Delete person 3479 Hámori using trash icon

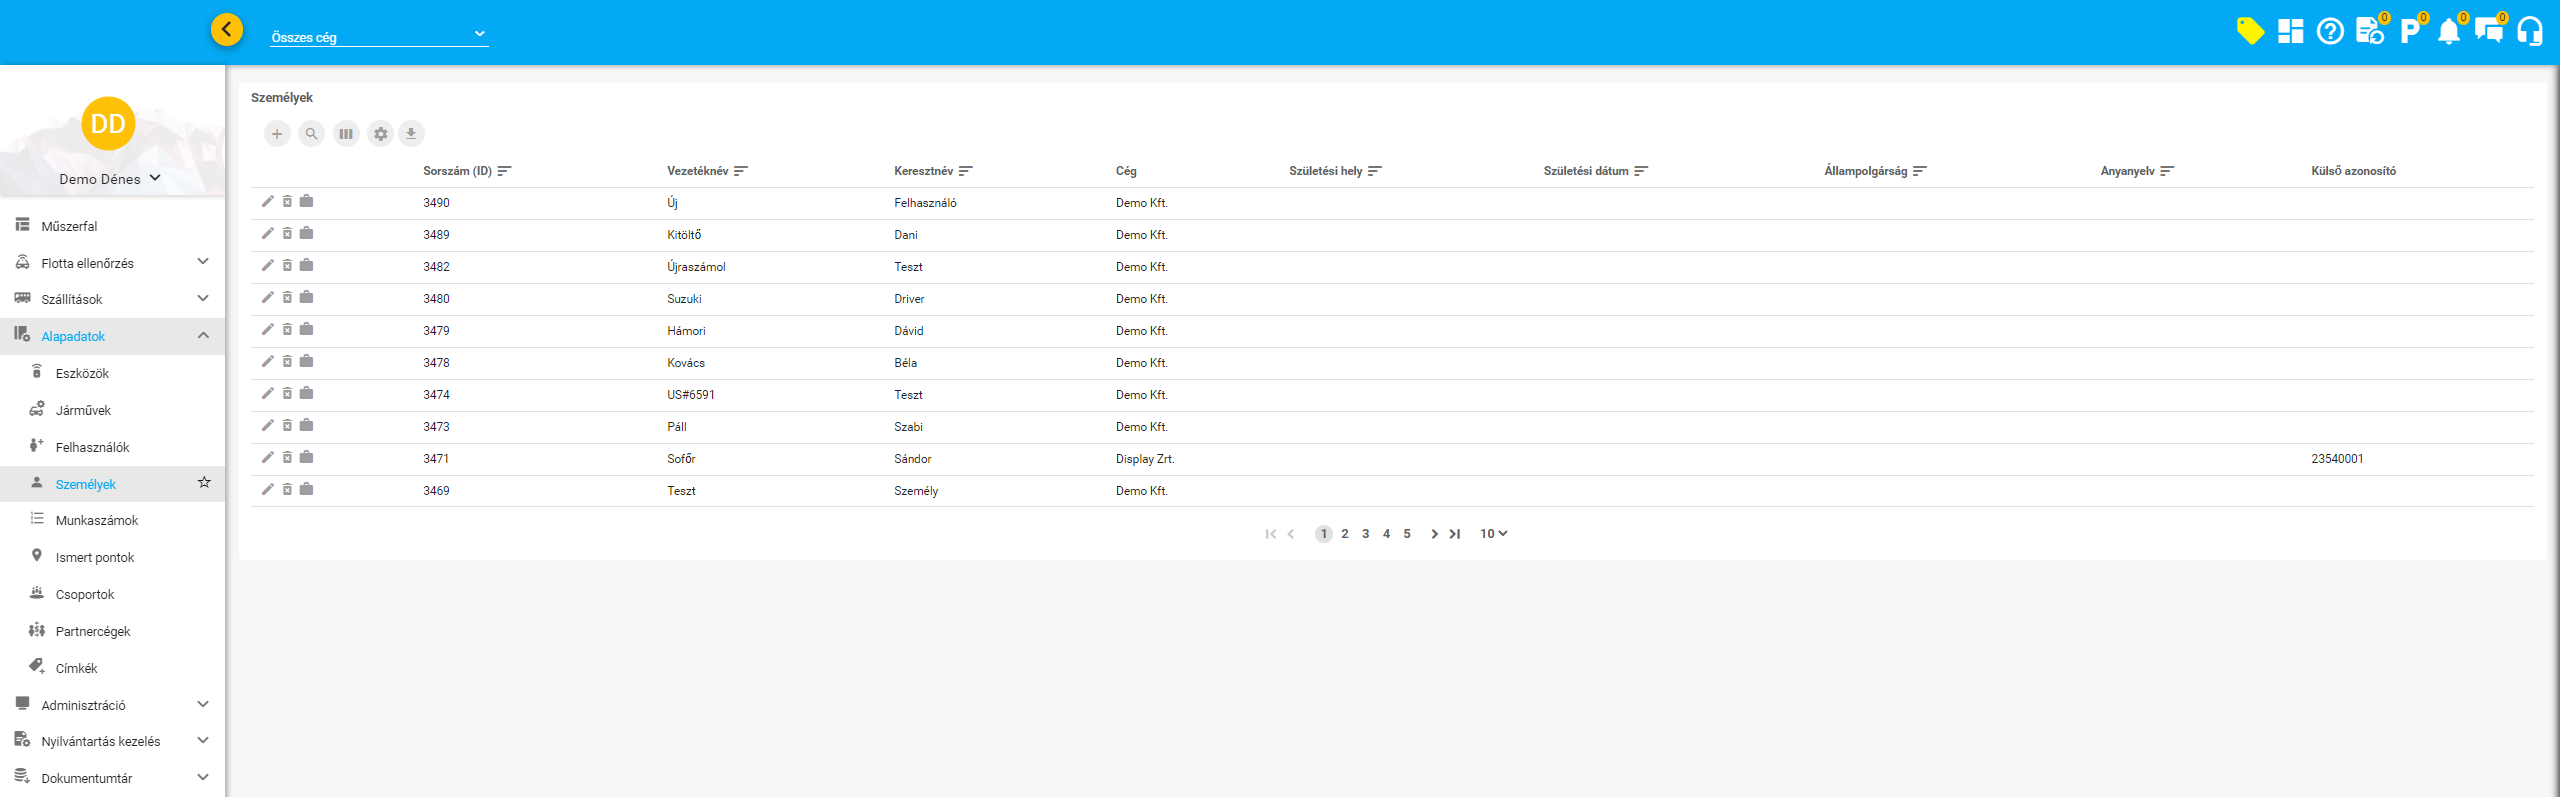click(287, 330)
